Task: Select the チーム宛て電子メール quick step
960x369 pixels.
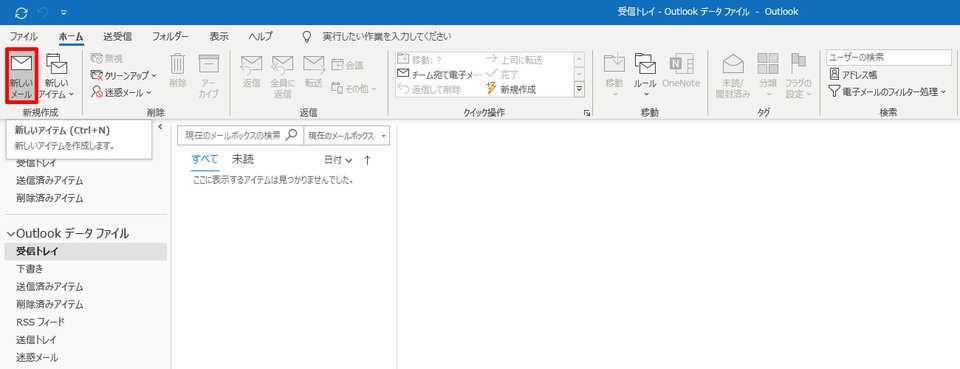Action: coord(439,74)
